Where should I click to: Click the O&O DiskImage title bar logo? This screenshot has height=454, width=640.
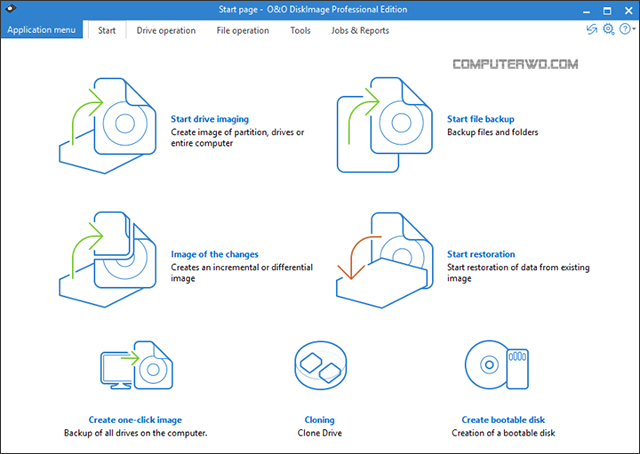11,8
